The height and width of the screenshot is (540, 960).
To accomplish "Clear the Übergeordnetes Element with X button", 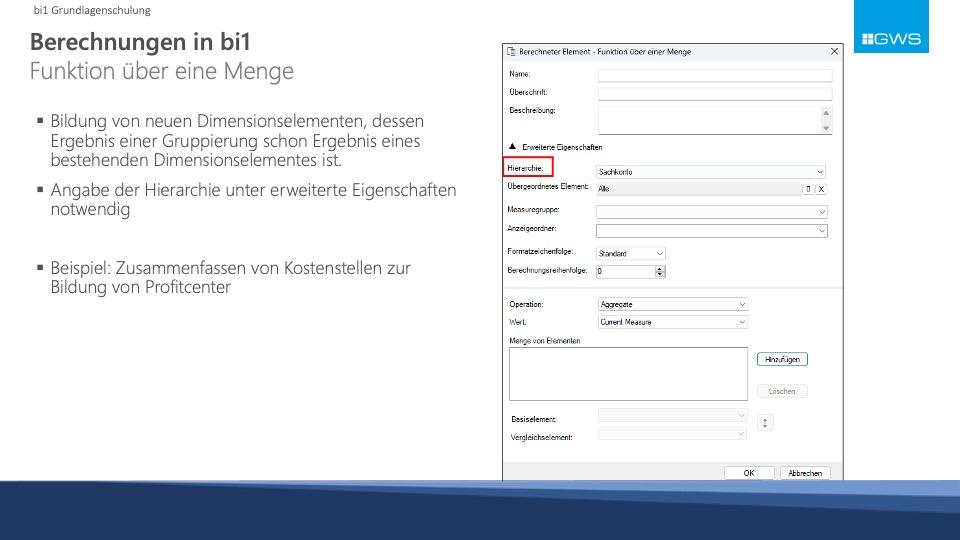I will [x=821, y=189].
